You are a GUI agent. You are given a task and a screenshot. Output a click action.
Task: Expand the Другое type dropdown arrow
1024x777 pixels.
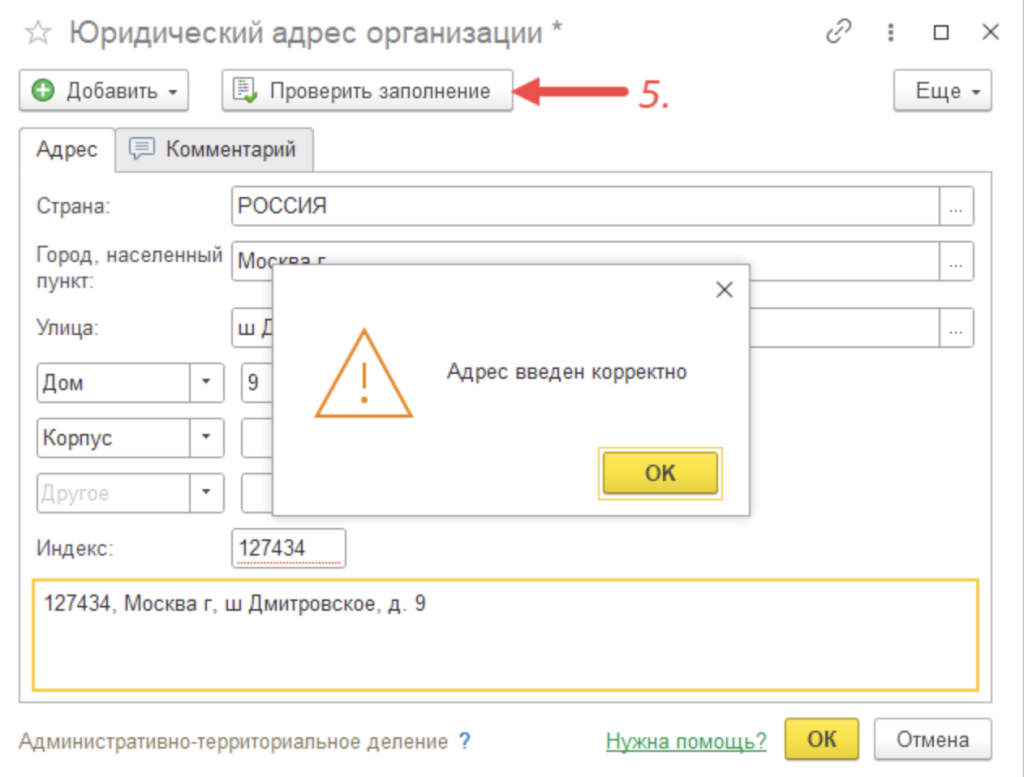(x=207, y=492)
